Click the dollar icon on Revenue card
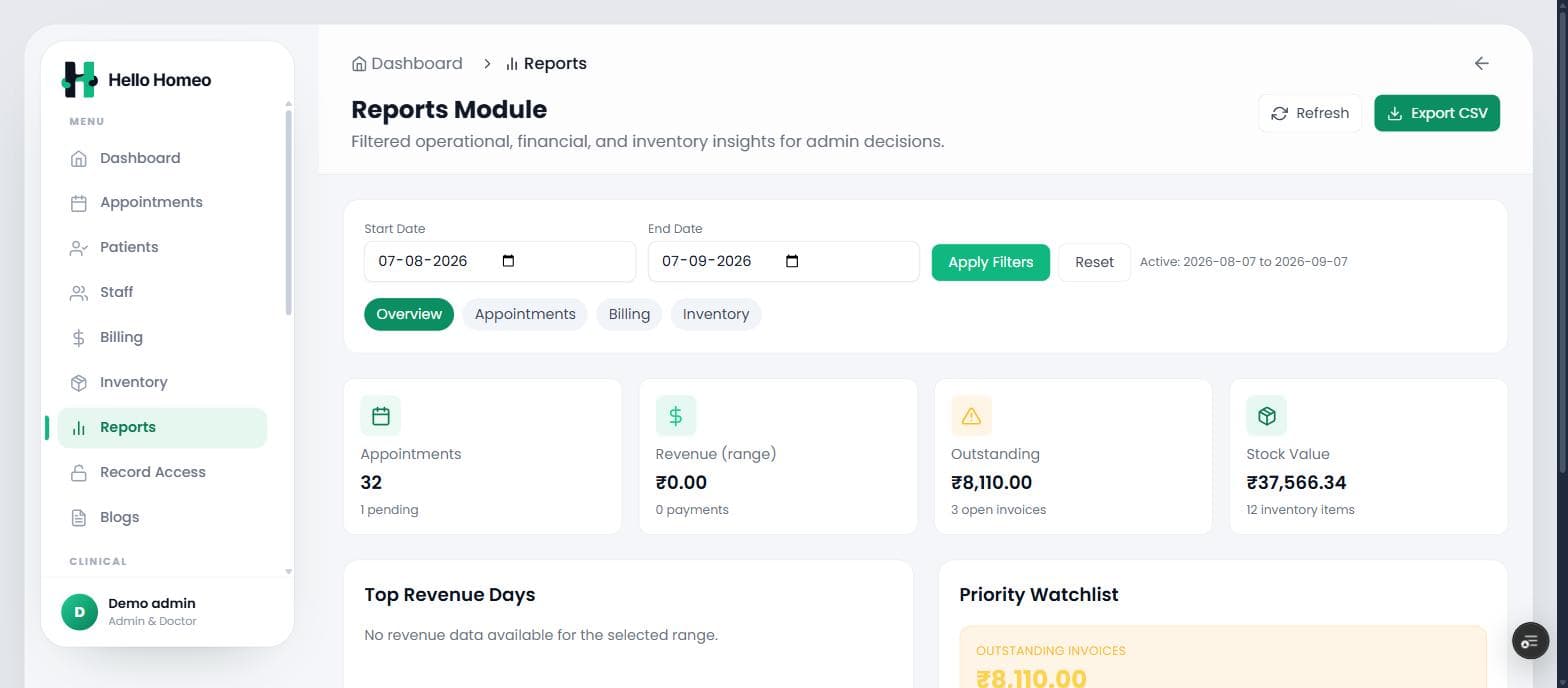This screenshot has height=688, width=1568. [x=676, y=416]
